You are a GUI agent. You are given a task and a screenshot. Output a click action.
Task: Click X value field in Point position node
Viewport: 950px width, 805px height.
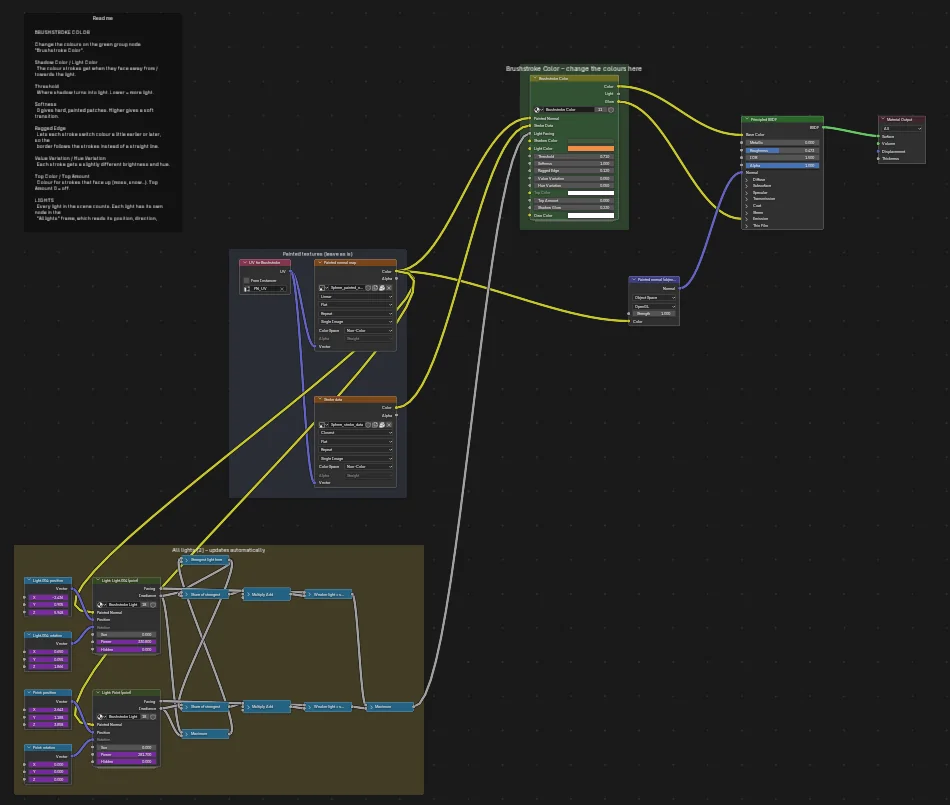[48, 710]
